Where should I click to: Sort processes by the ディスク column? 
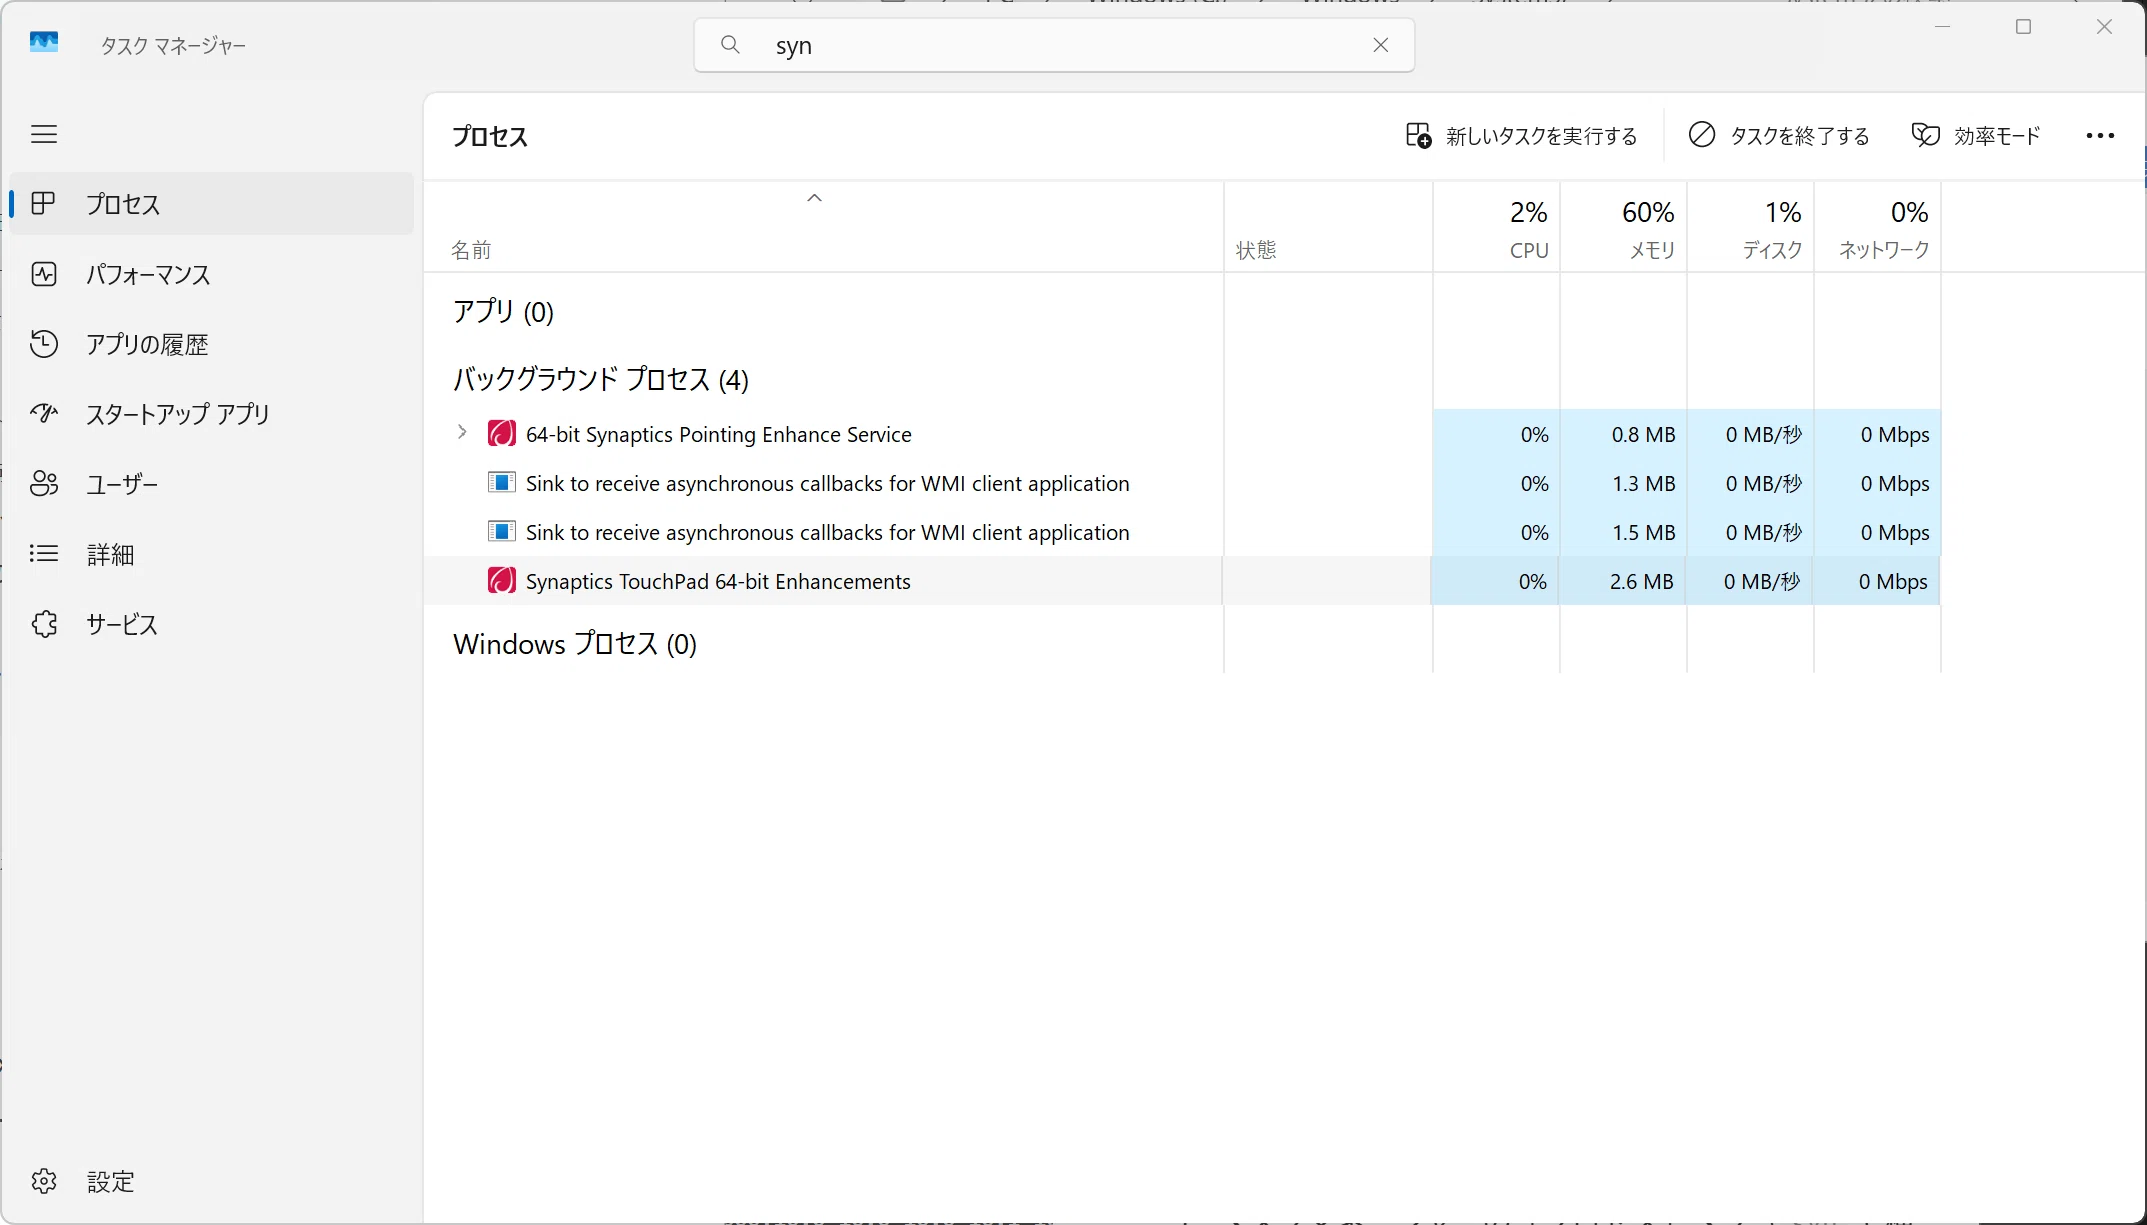[1750, 228]
